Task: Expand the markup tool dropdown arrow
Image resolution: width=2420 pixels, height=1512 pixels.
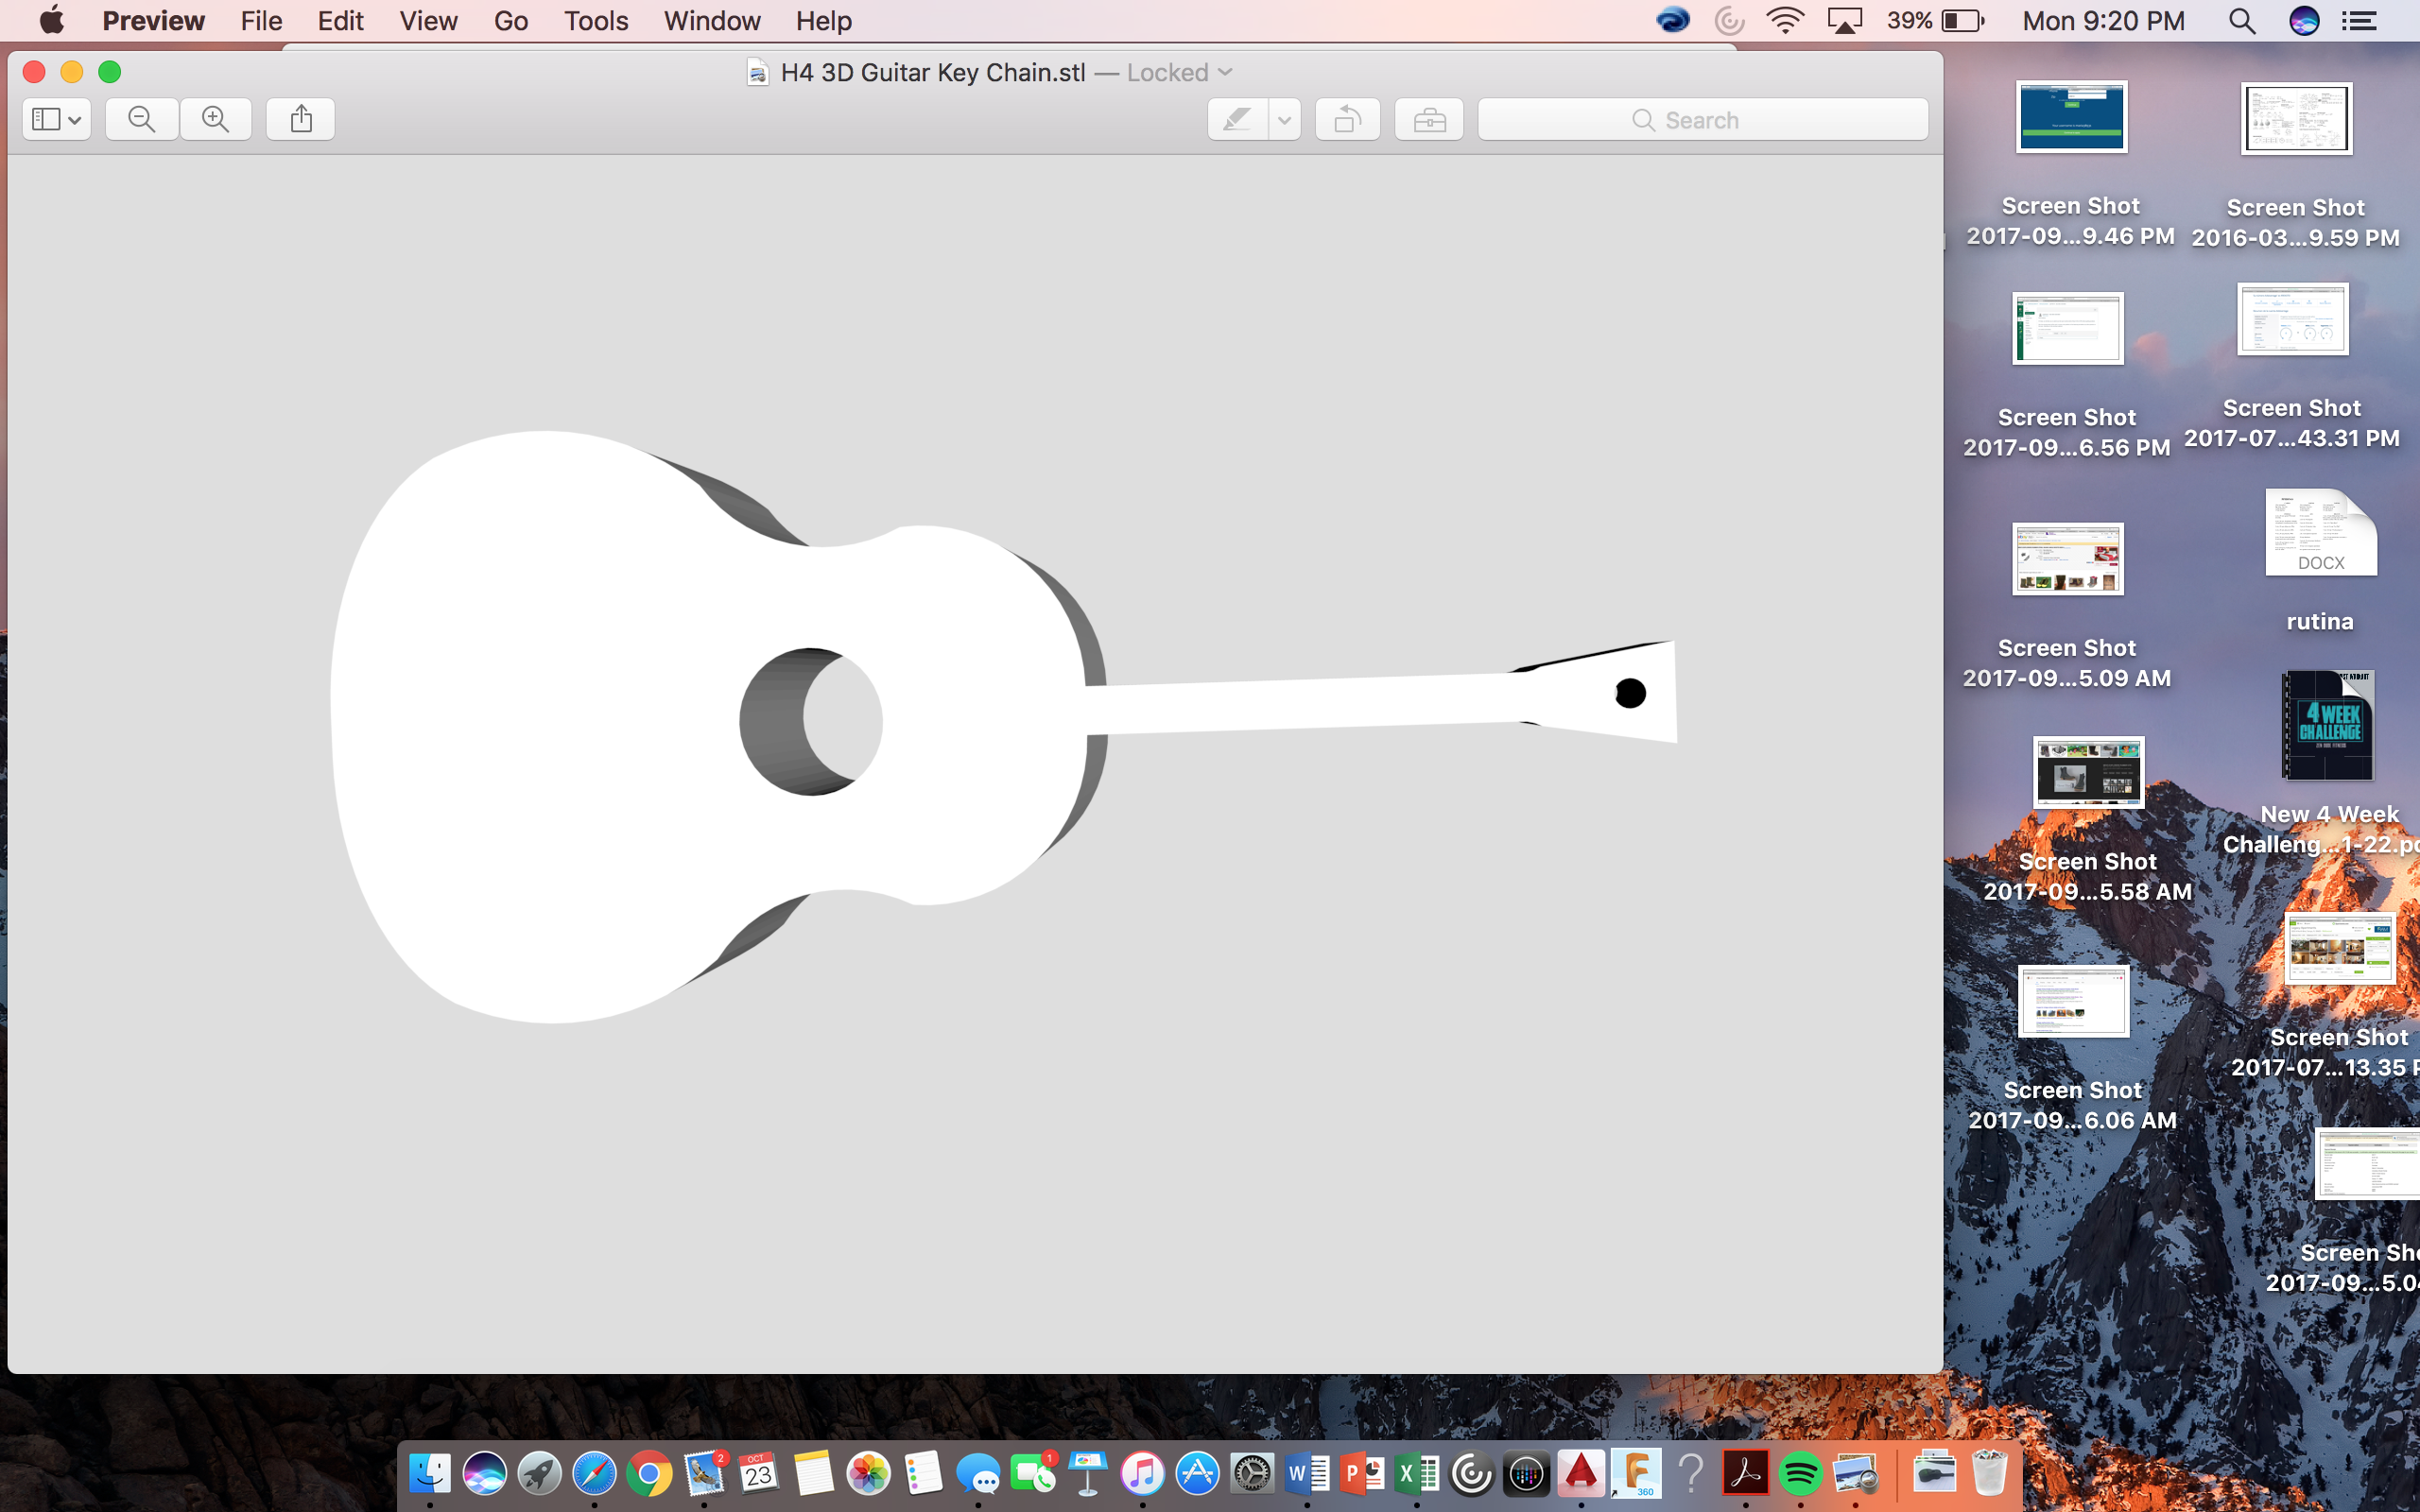Action: coord(1282,118)
